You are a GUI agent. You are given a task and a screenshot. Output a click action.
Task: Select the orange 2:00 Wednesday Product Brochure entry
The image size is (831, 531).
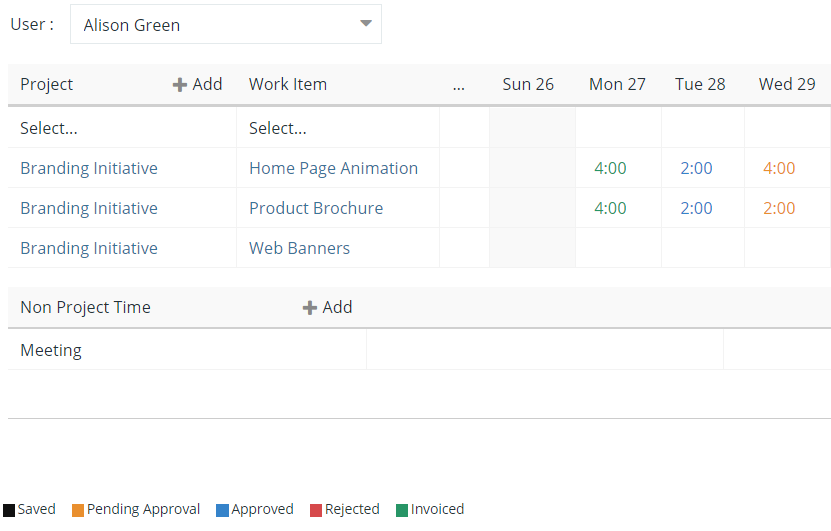(779, 208)
